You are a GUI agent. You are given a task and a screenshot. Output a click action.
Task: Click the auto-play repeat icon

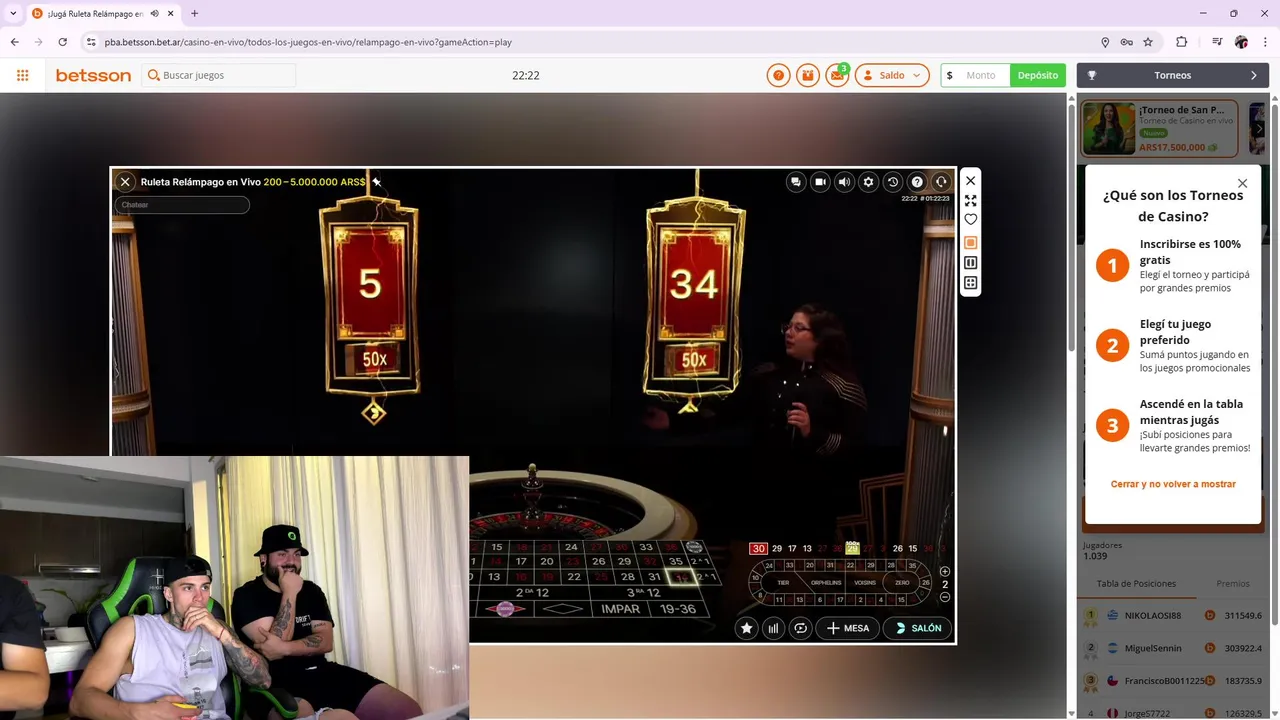click(x=800, y=628)
